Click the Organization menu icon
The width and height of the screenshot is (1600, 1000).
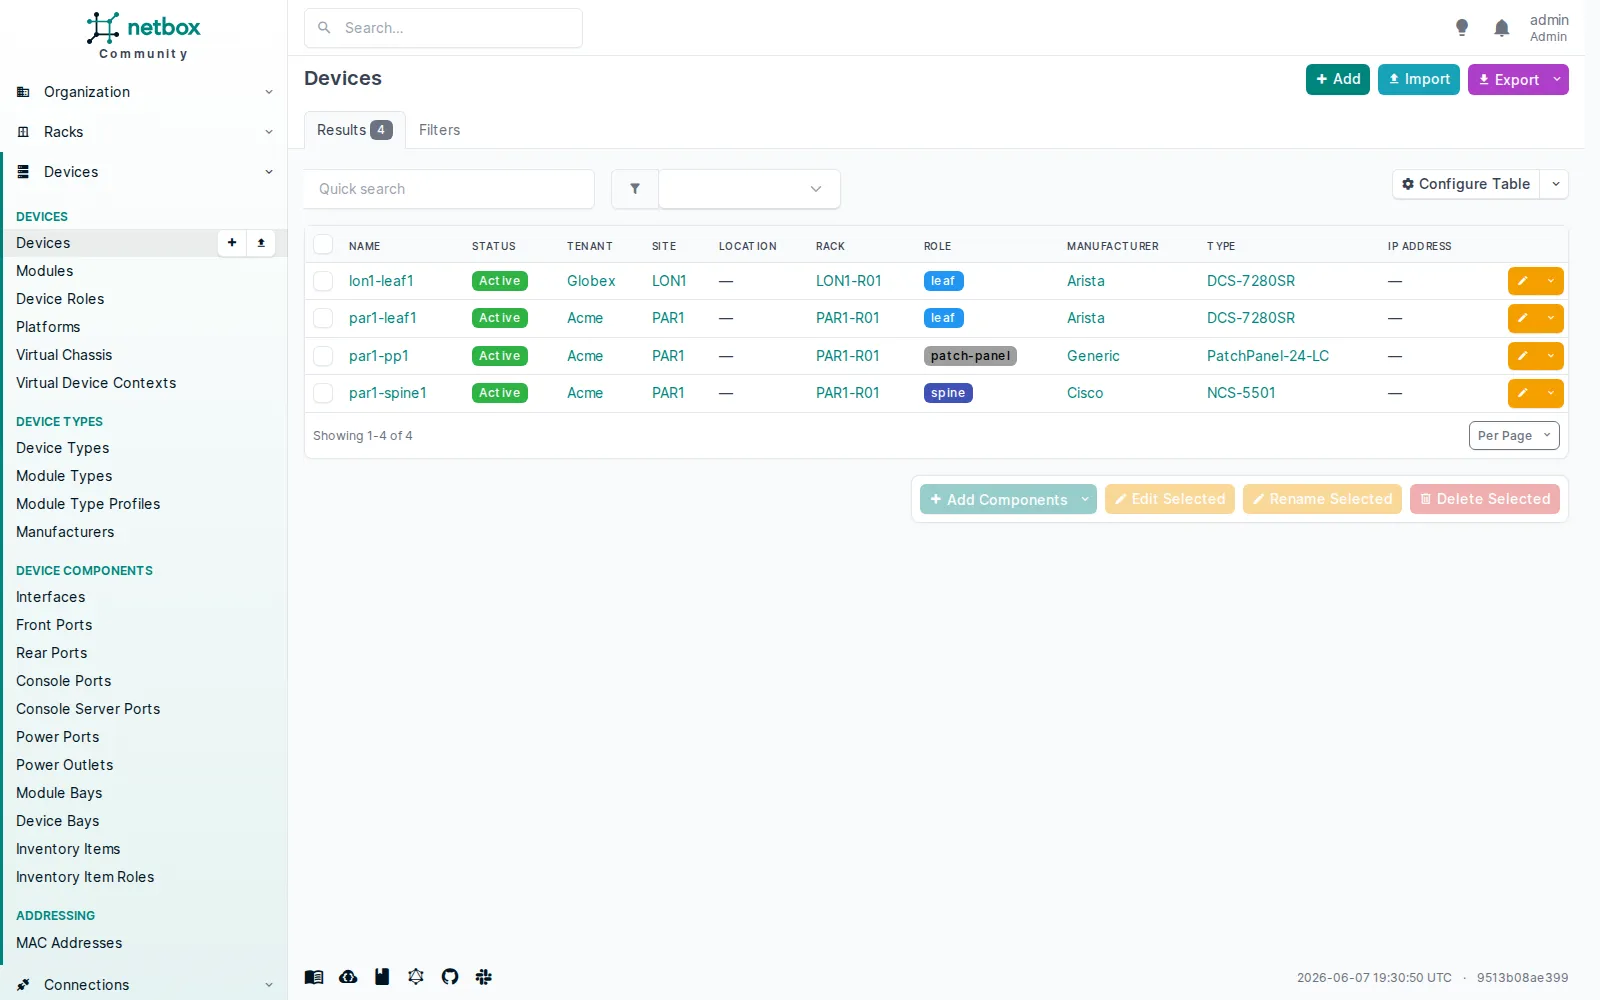tap(23, 92)
